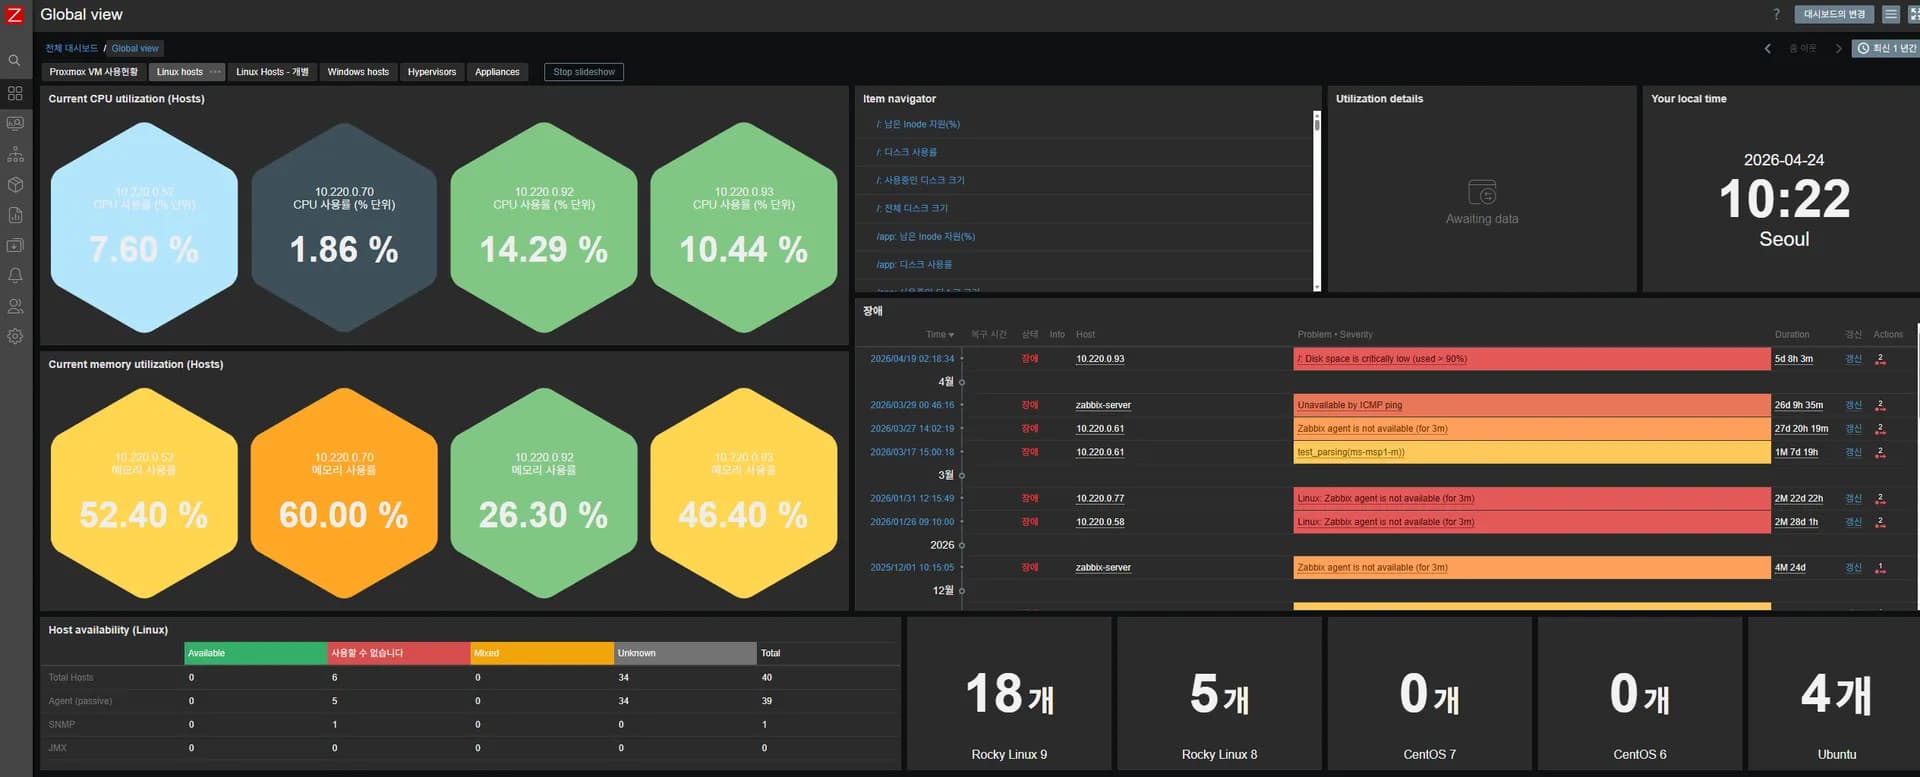Open the 최신 1 년간 time period selector
Screen dimensions: 1920x777
click(x=1886, y=48)
